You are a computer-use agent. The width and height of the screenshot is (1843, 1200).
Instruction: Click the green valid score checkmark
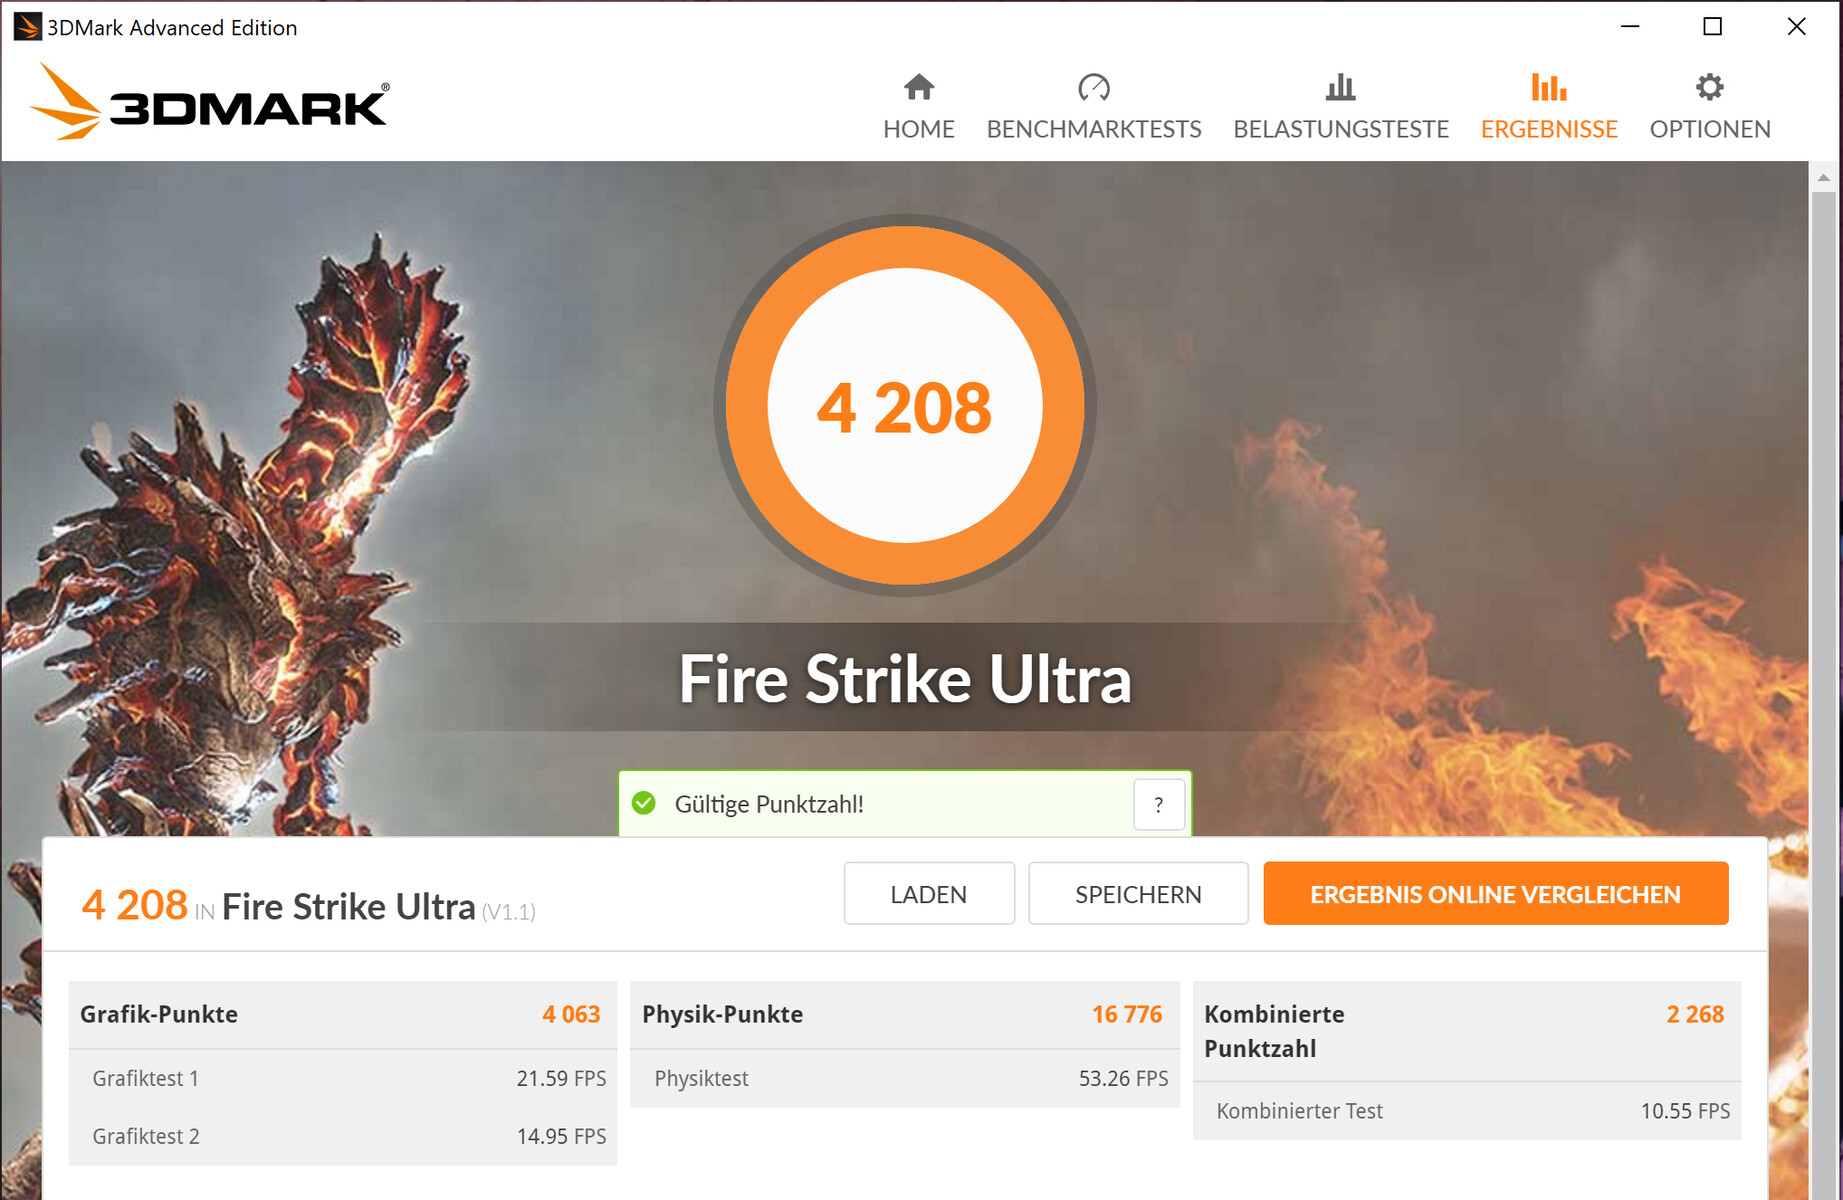click(644, 803)
